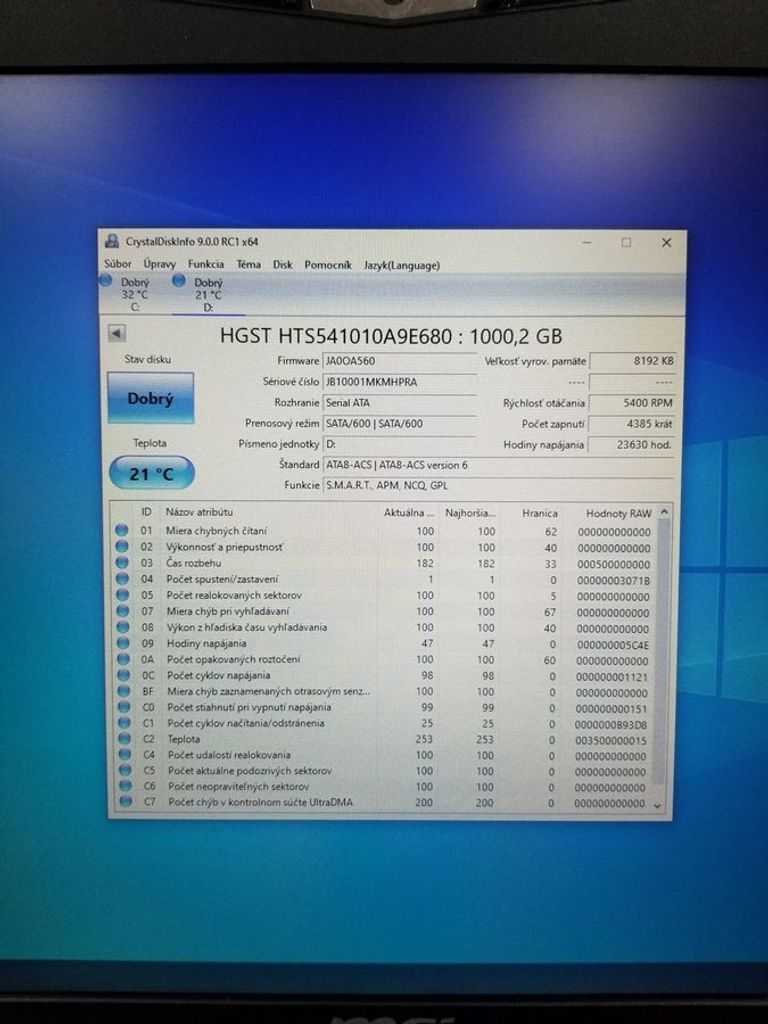This screenshot has width=768, height=1024.
Task: Select the Hodiny napájania attribute row
Action: [x=385, y=644]
